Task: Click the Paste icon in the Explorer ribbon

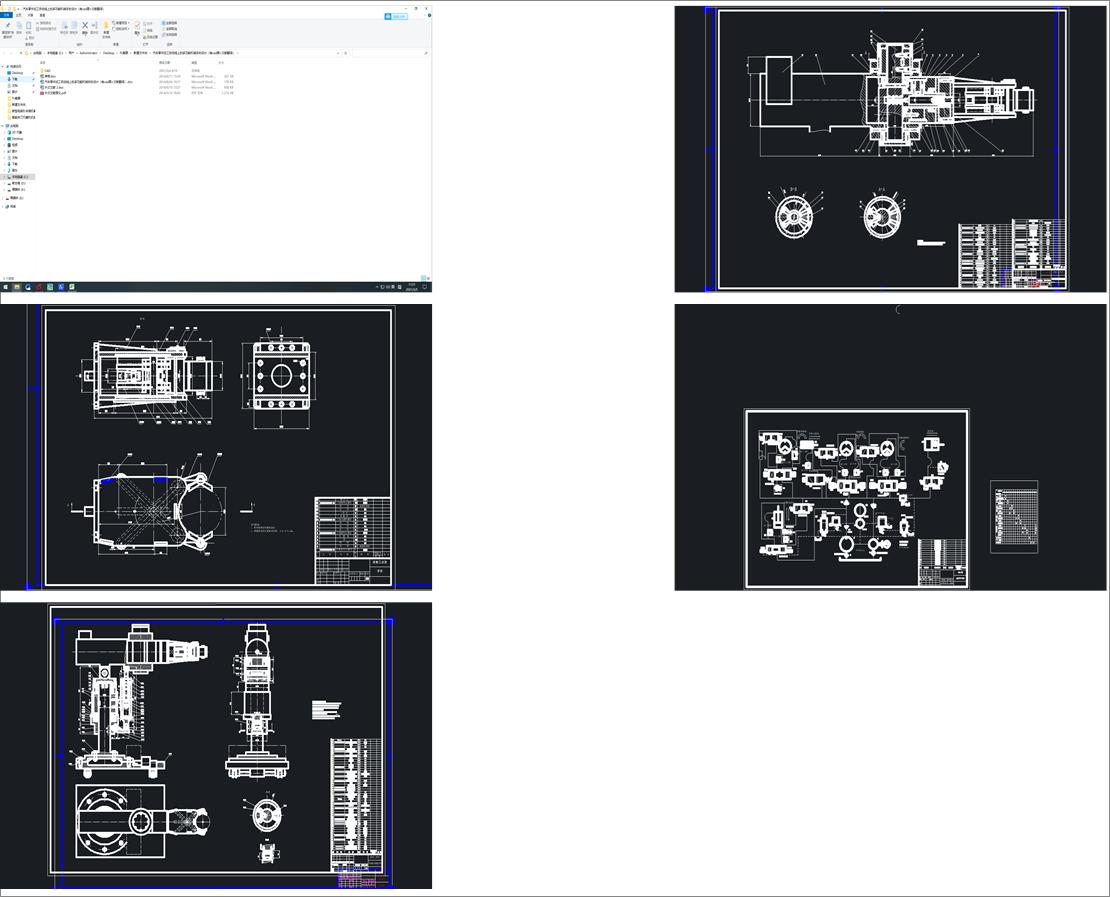Action: tap(29, 25)
